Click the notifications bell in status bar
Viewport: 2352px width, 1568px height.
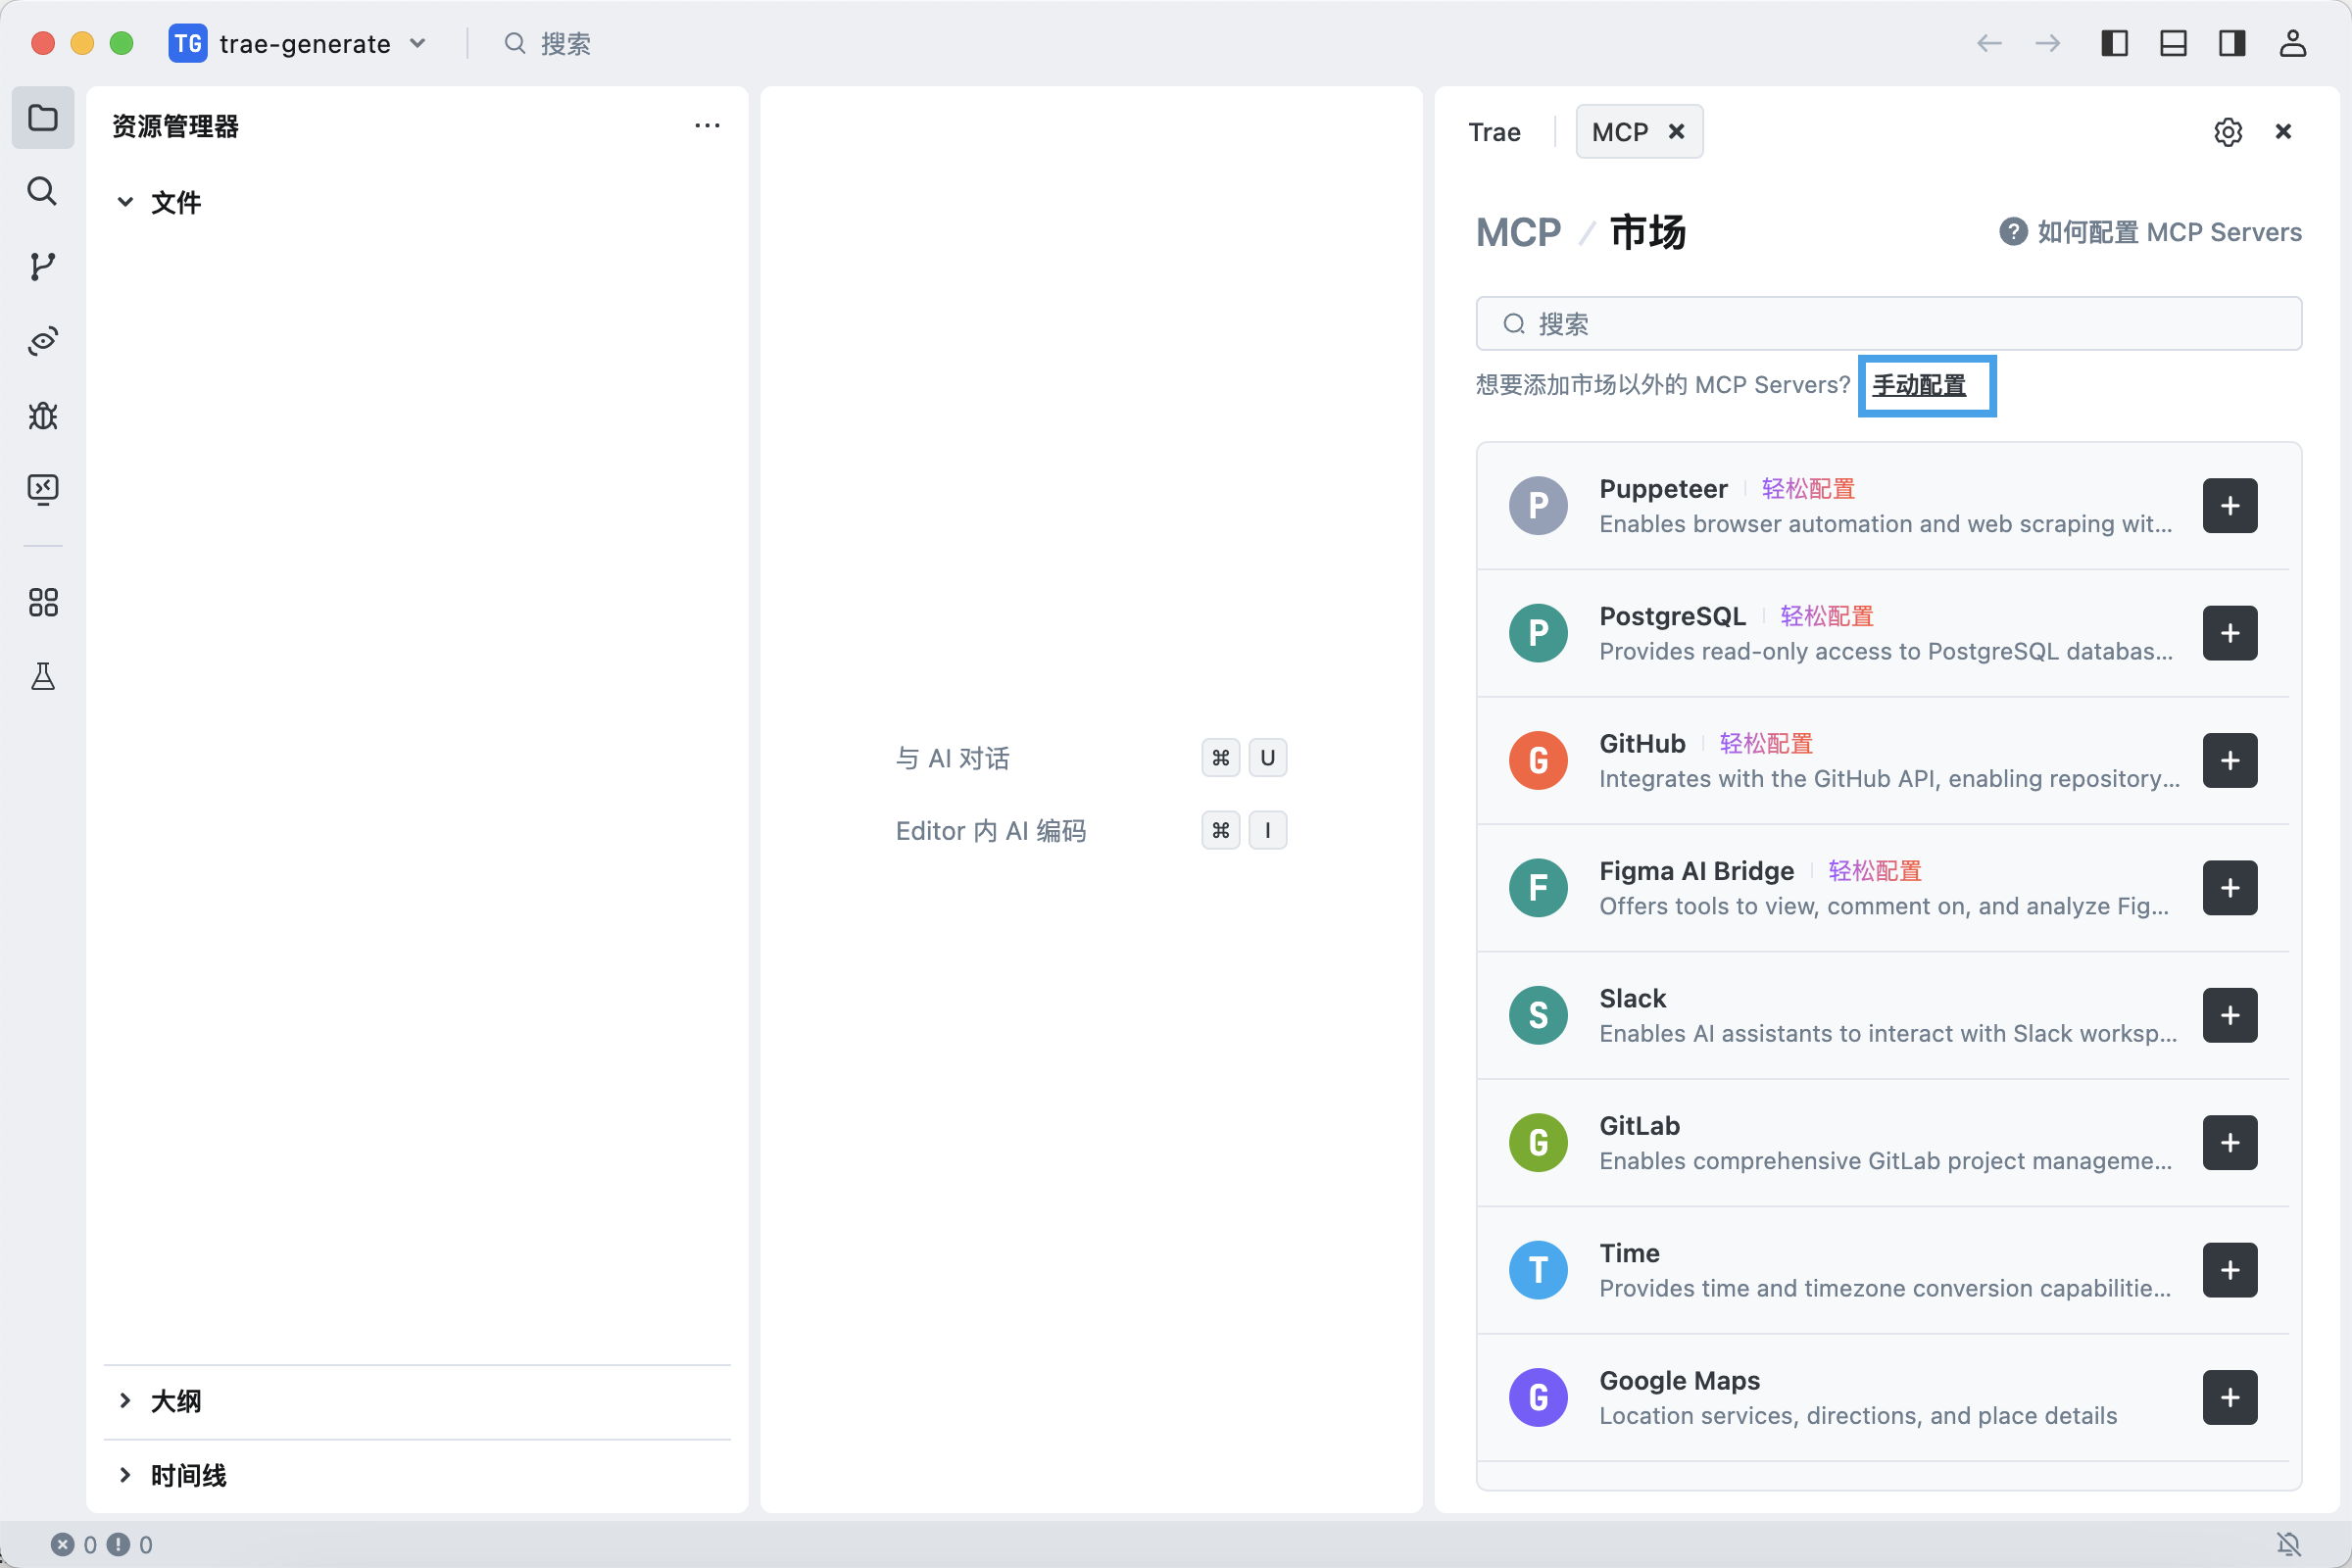point(2288,1544)
